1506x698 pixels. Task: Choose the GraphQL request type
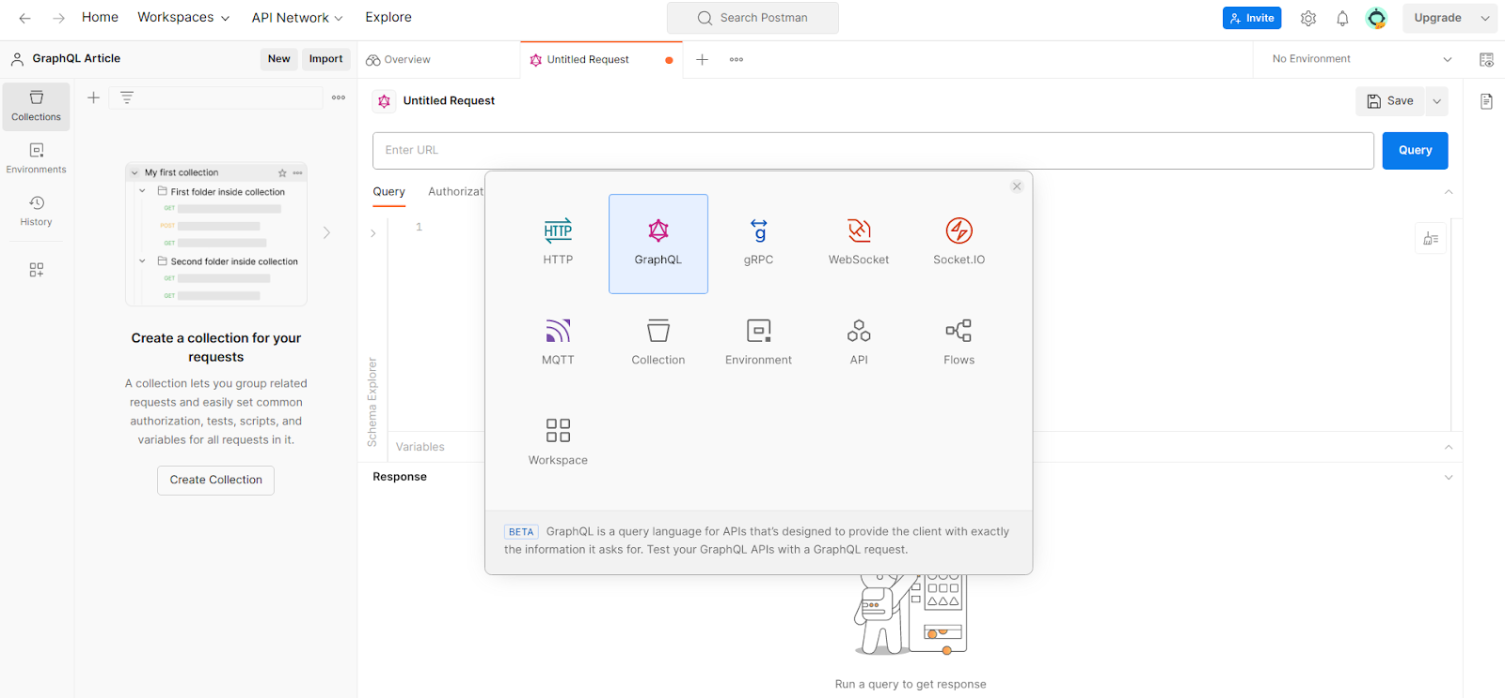(x=658, y=243)
